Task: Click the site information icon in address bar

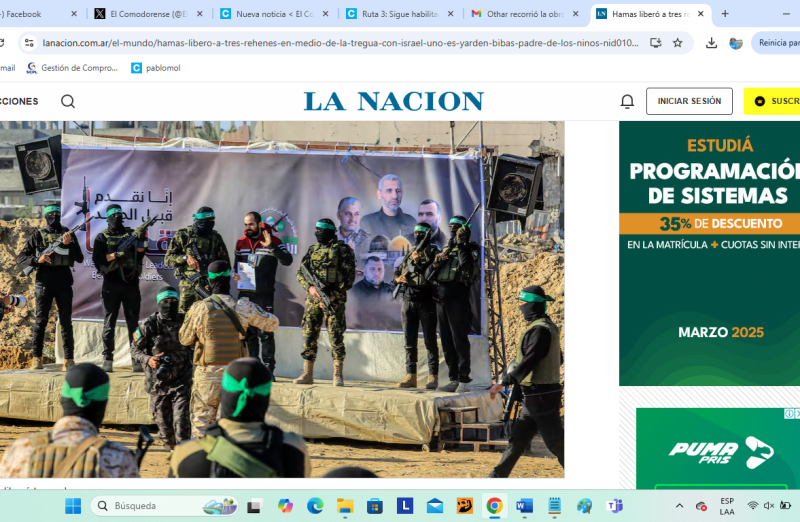Action: pos(28,43)
